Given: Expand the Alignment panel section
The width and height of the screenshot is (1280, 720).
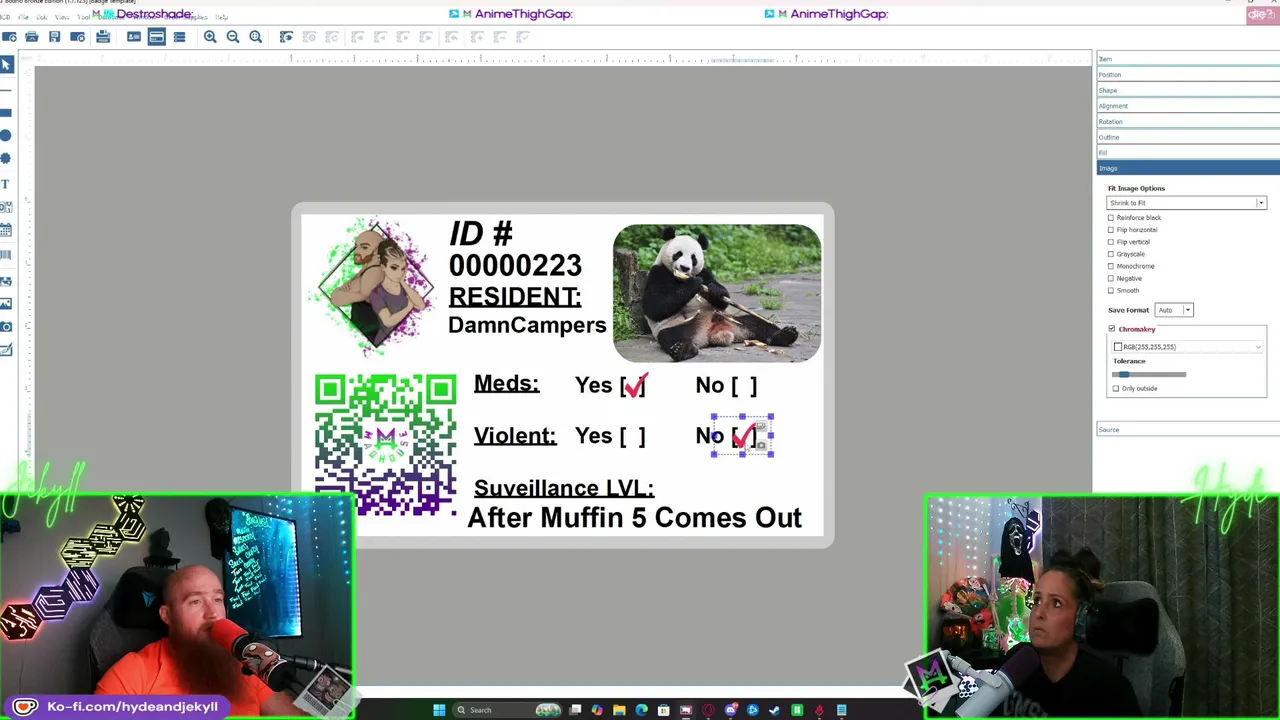Looking at the screenshot, I should [1188, 106].
